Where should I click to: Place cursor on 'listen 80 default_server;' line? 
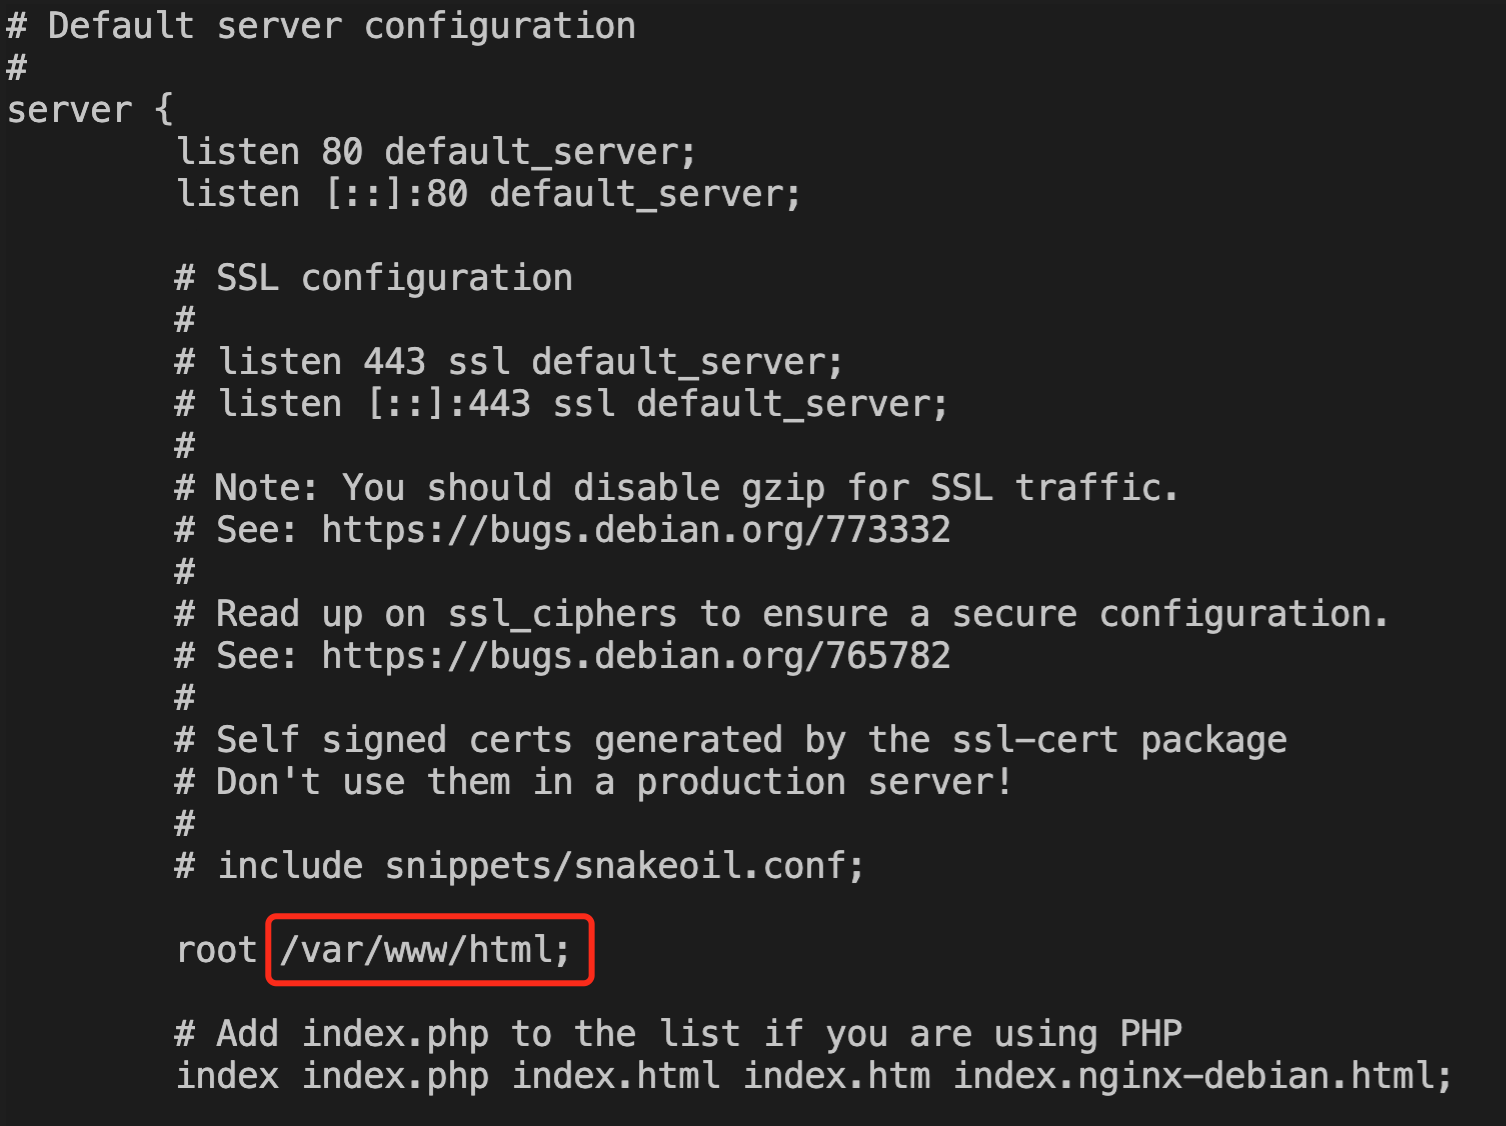(435, 152)
